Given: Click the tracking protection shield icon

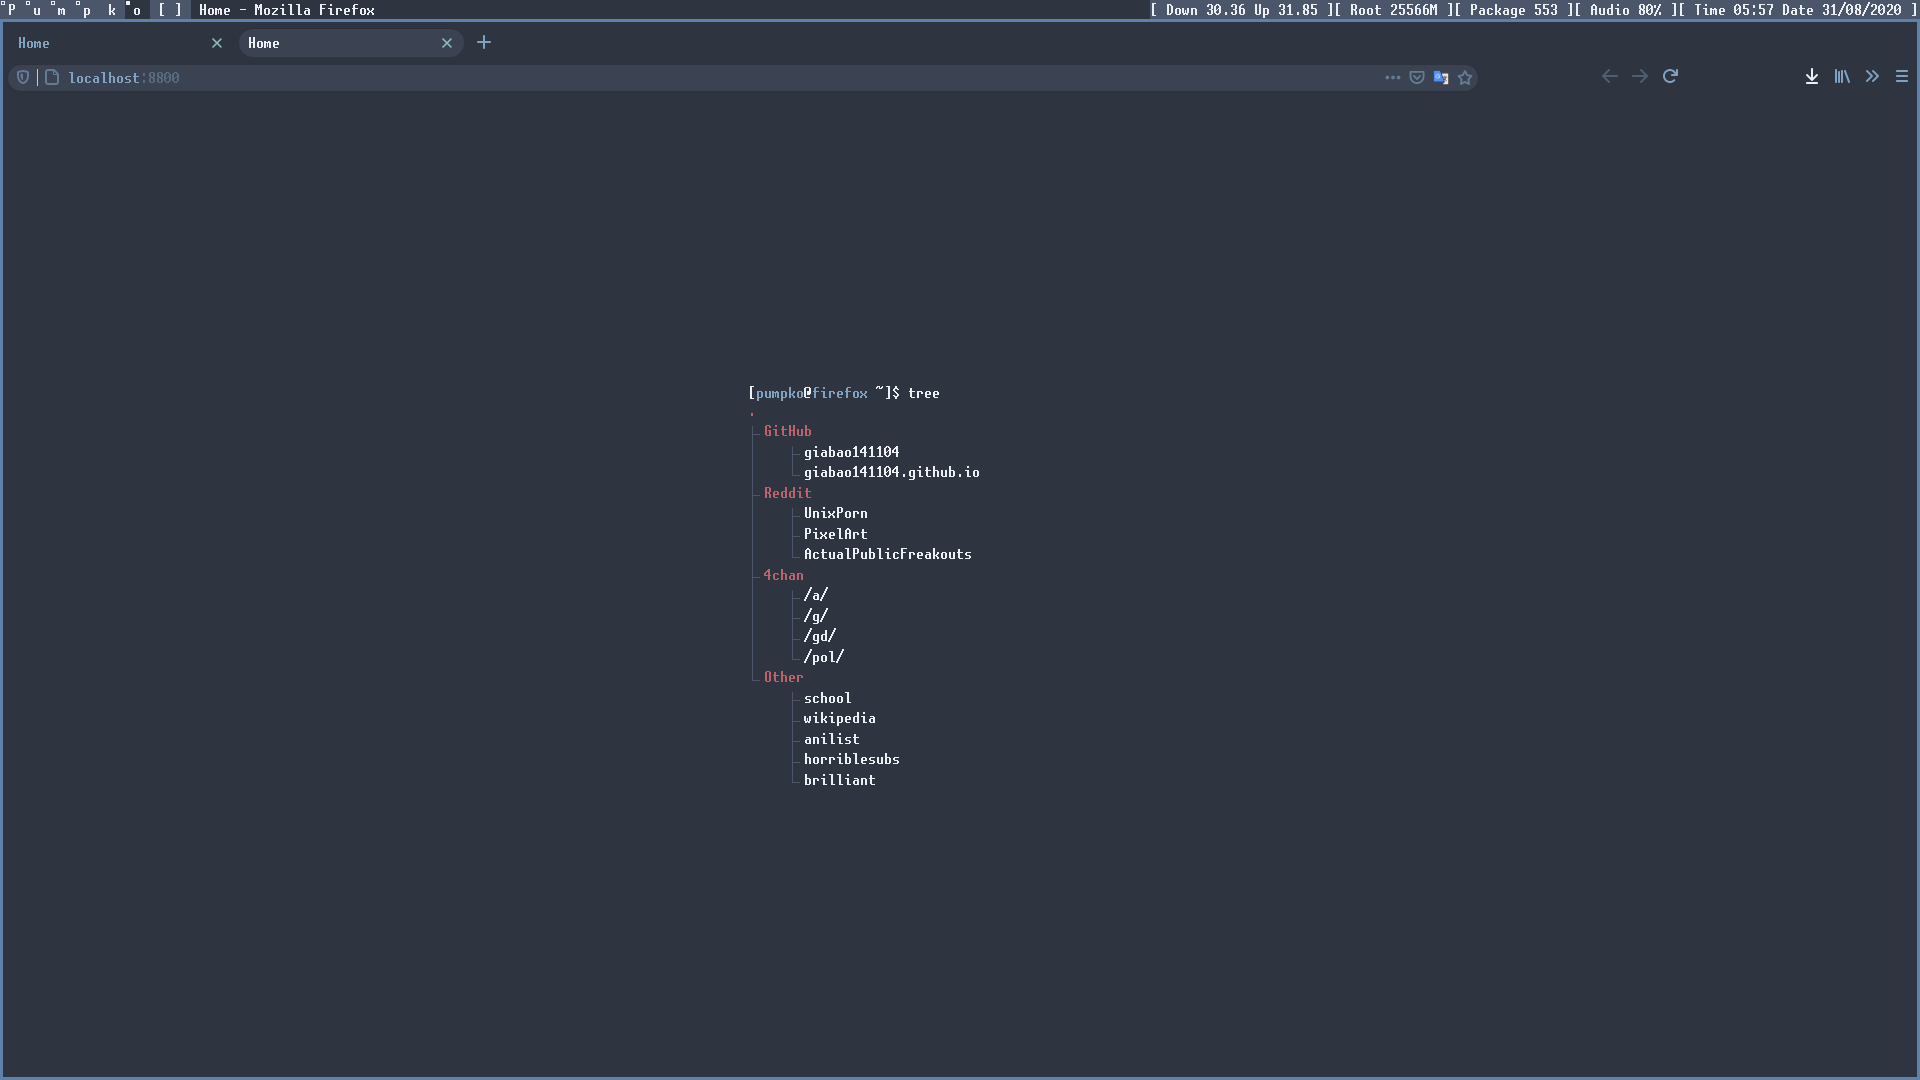Looking at the screenshot, I should (23, 77).
